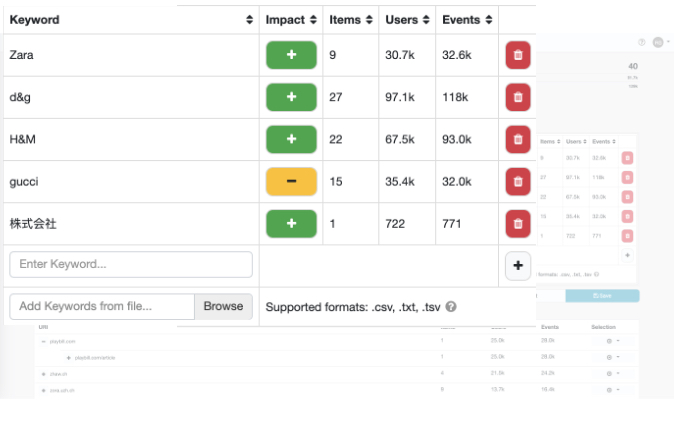Toggle the green impact button for d&g
Image resolution: width=674 pixels, height=432 pixels.
pyautogui.click(x=291, y=97)
